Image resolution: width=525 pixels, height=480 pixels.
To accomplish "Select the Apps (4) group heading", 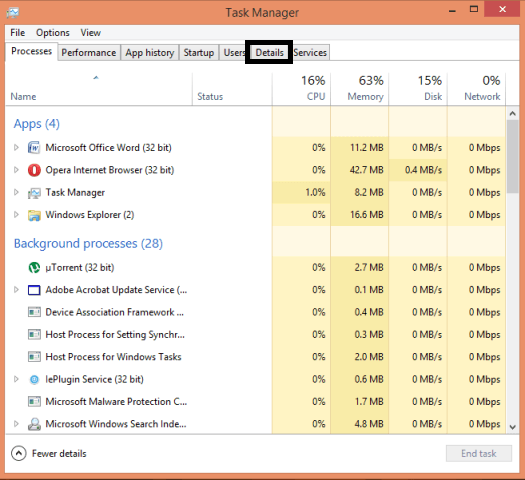I will click(36, 124).
